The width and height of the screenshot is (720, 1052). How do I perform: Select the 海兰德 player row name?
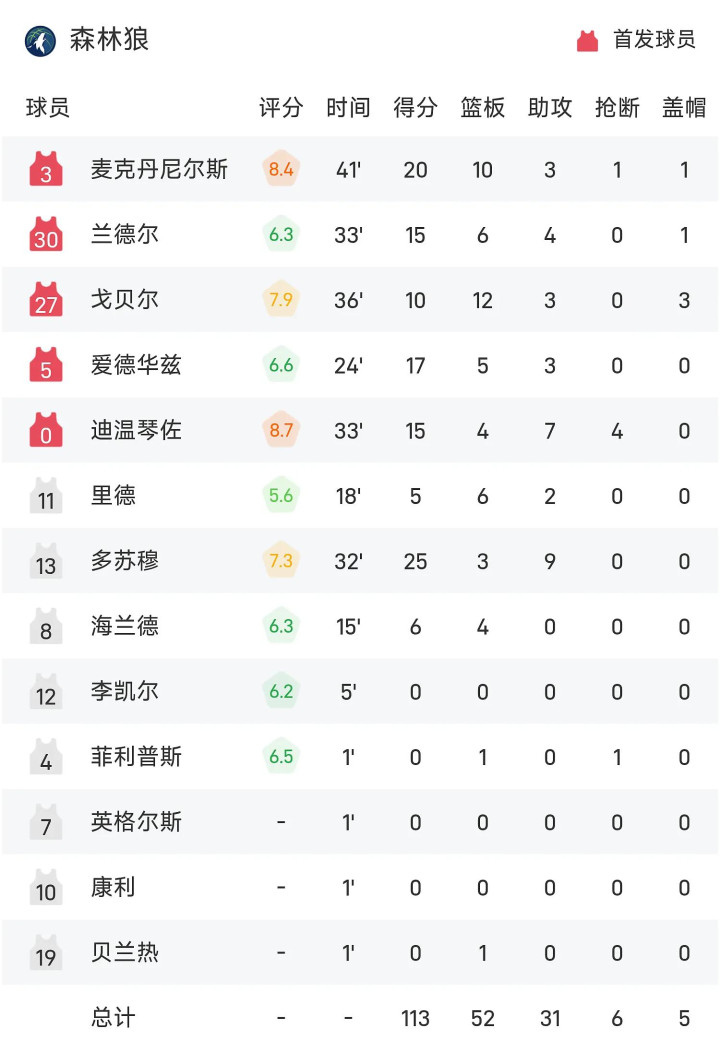125,627
